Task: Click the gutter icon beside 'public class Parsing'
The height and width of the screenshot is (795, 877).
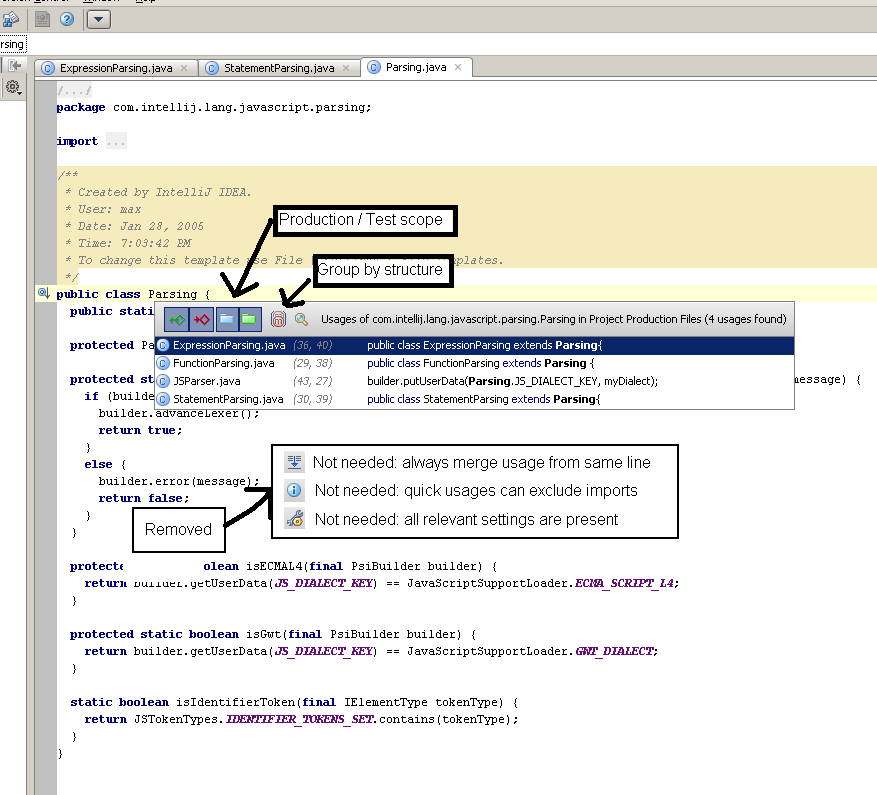Action: 44,293
